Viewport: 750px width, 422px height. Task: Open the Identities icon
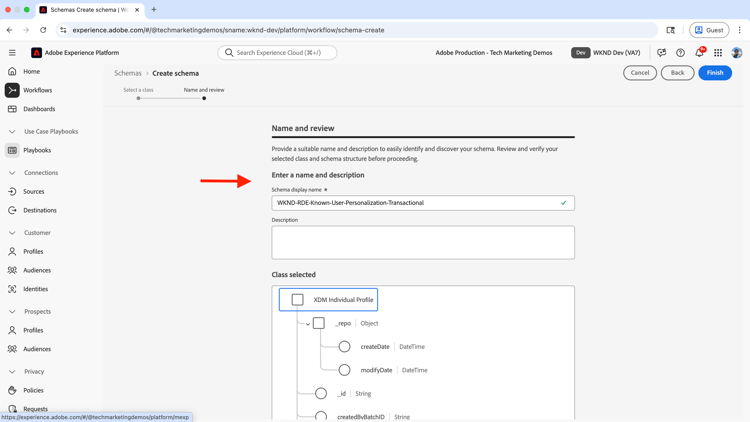coord(12,289)
